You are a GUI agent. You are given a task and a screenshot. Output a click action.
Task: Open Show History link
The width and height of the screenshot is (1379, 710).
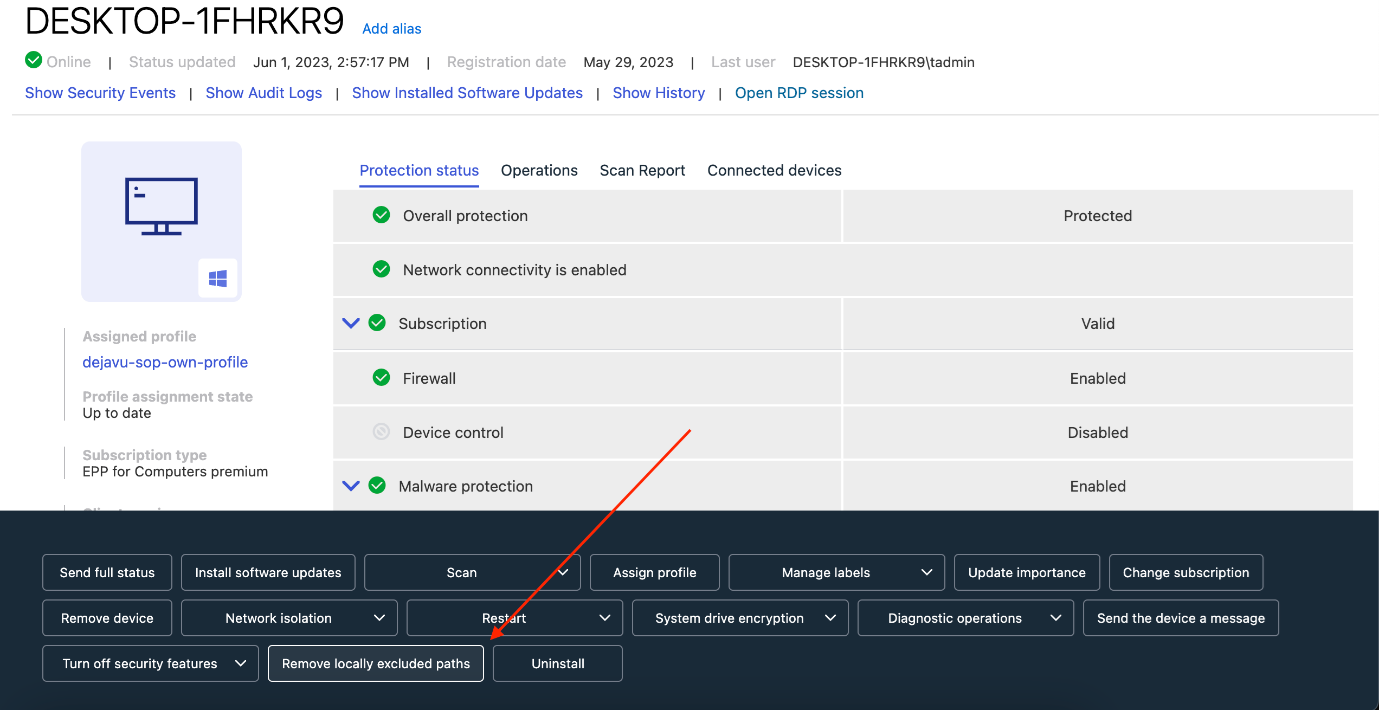[659, 93]
